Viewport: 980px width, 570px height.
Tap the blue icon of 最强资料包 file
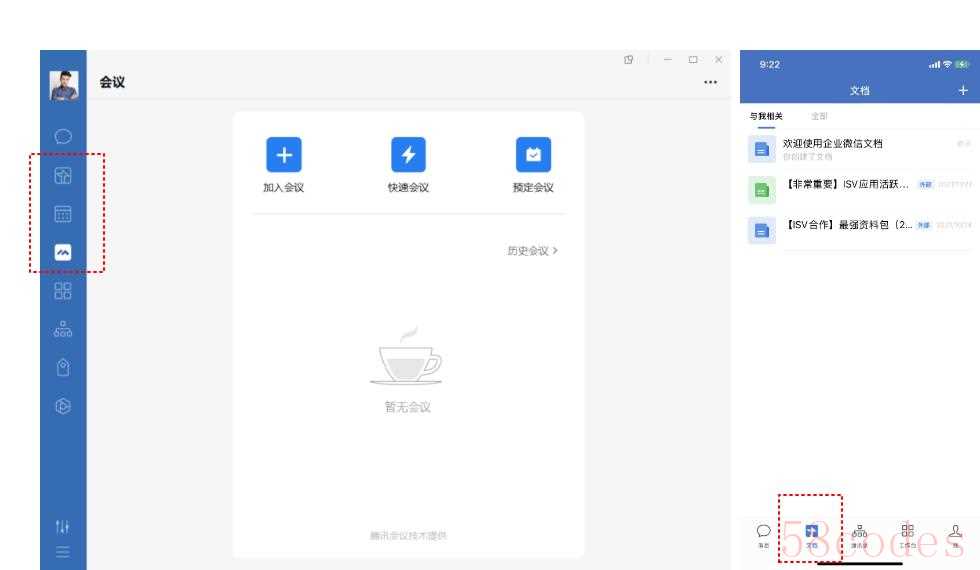[x=762, y=231]
